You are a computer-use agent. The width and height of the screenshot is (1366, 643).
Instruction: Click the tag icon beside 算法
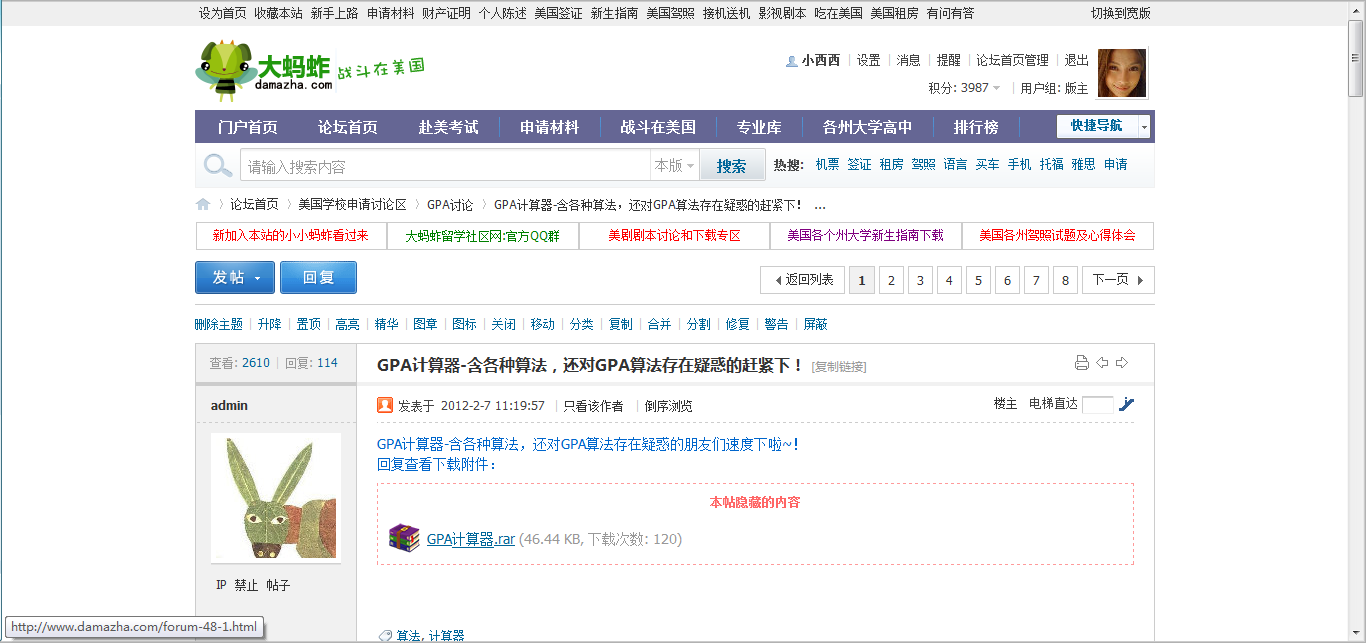(x=385, y=636)
